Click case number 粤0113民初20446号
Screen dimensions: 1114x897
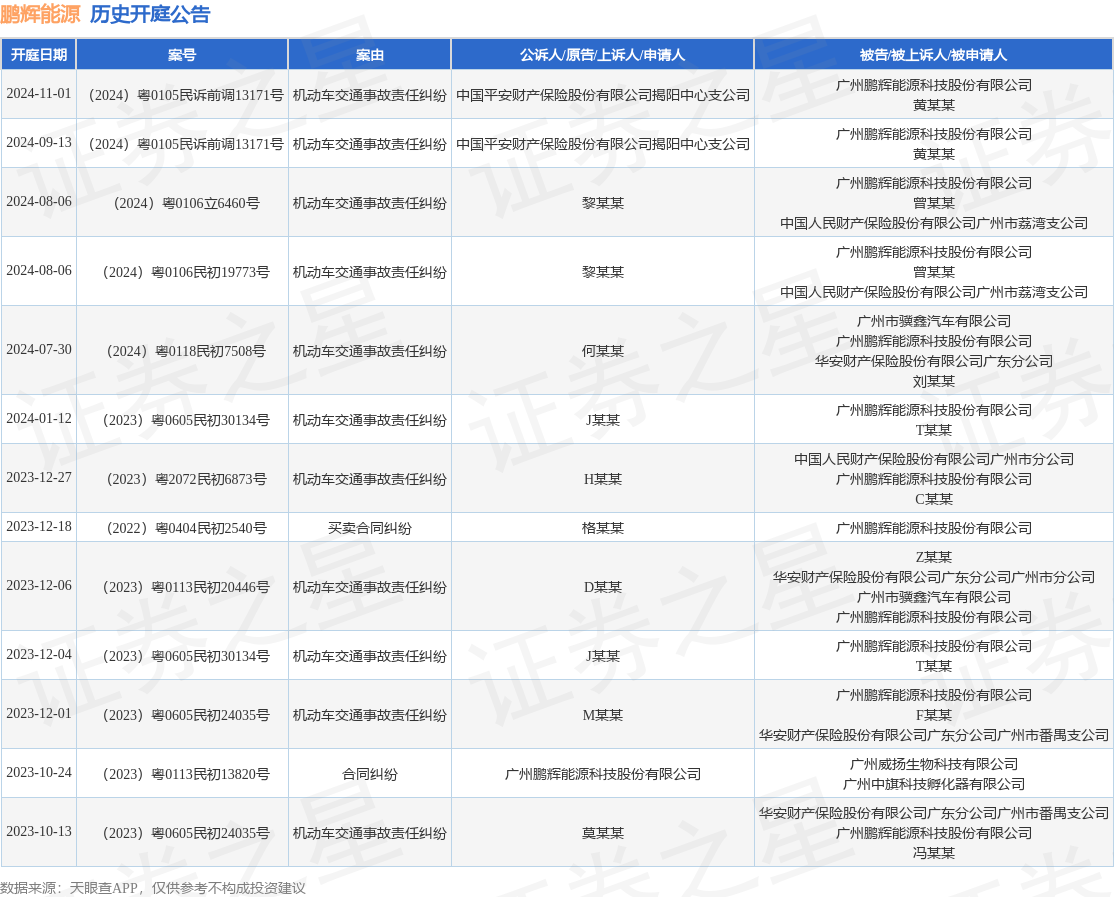186,587
